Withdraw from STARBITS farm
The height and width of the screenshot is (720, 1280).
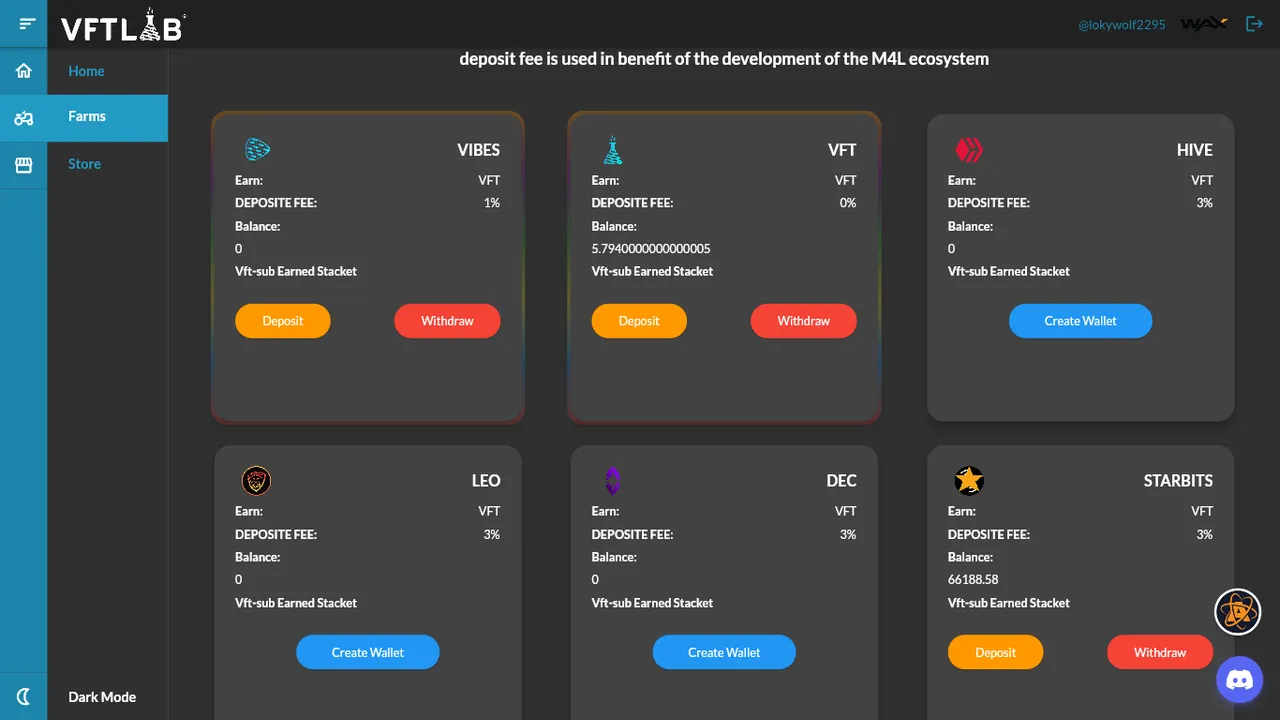click(1160, 652)
